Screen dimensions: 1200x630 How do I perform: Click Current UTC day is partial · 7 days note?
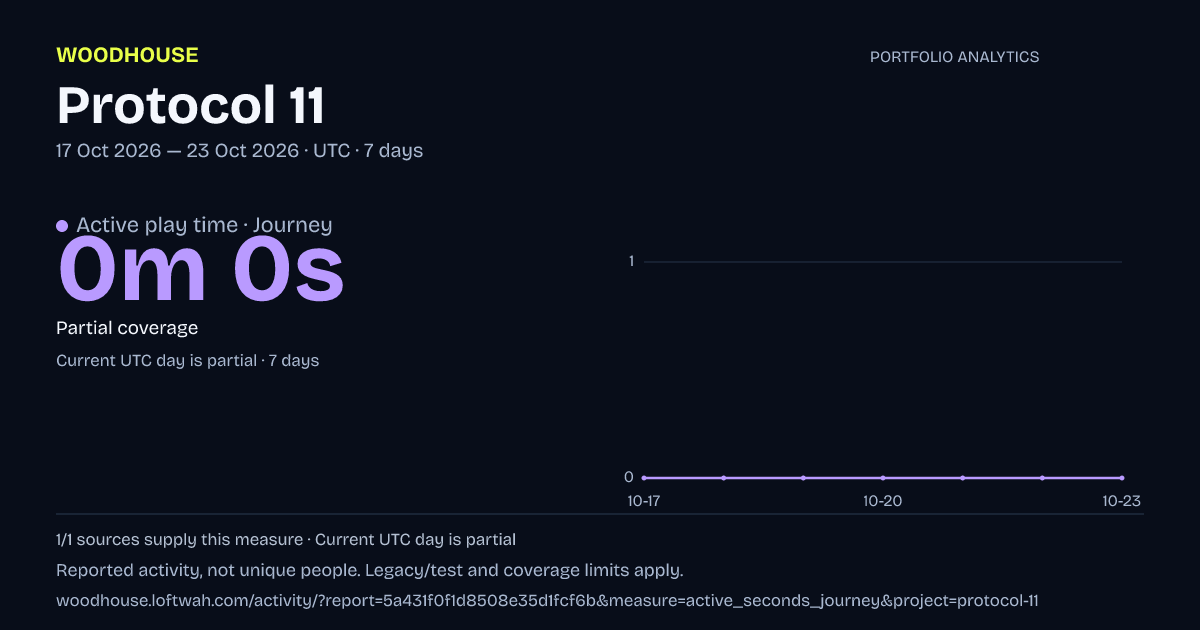[188, 360]
